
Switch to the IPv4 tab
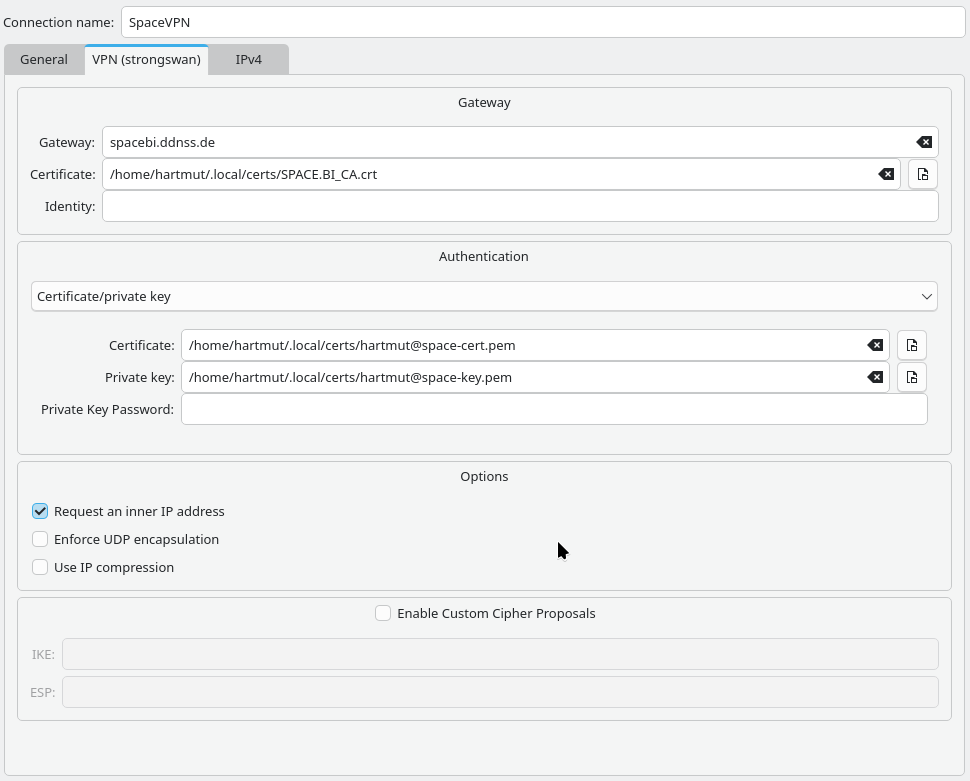point(248,59)
